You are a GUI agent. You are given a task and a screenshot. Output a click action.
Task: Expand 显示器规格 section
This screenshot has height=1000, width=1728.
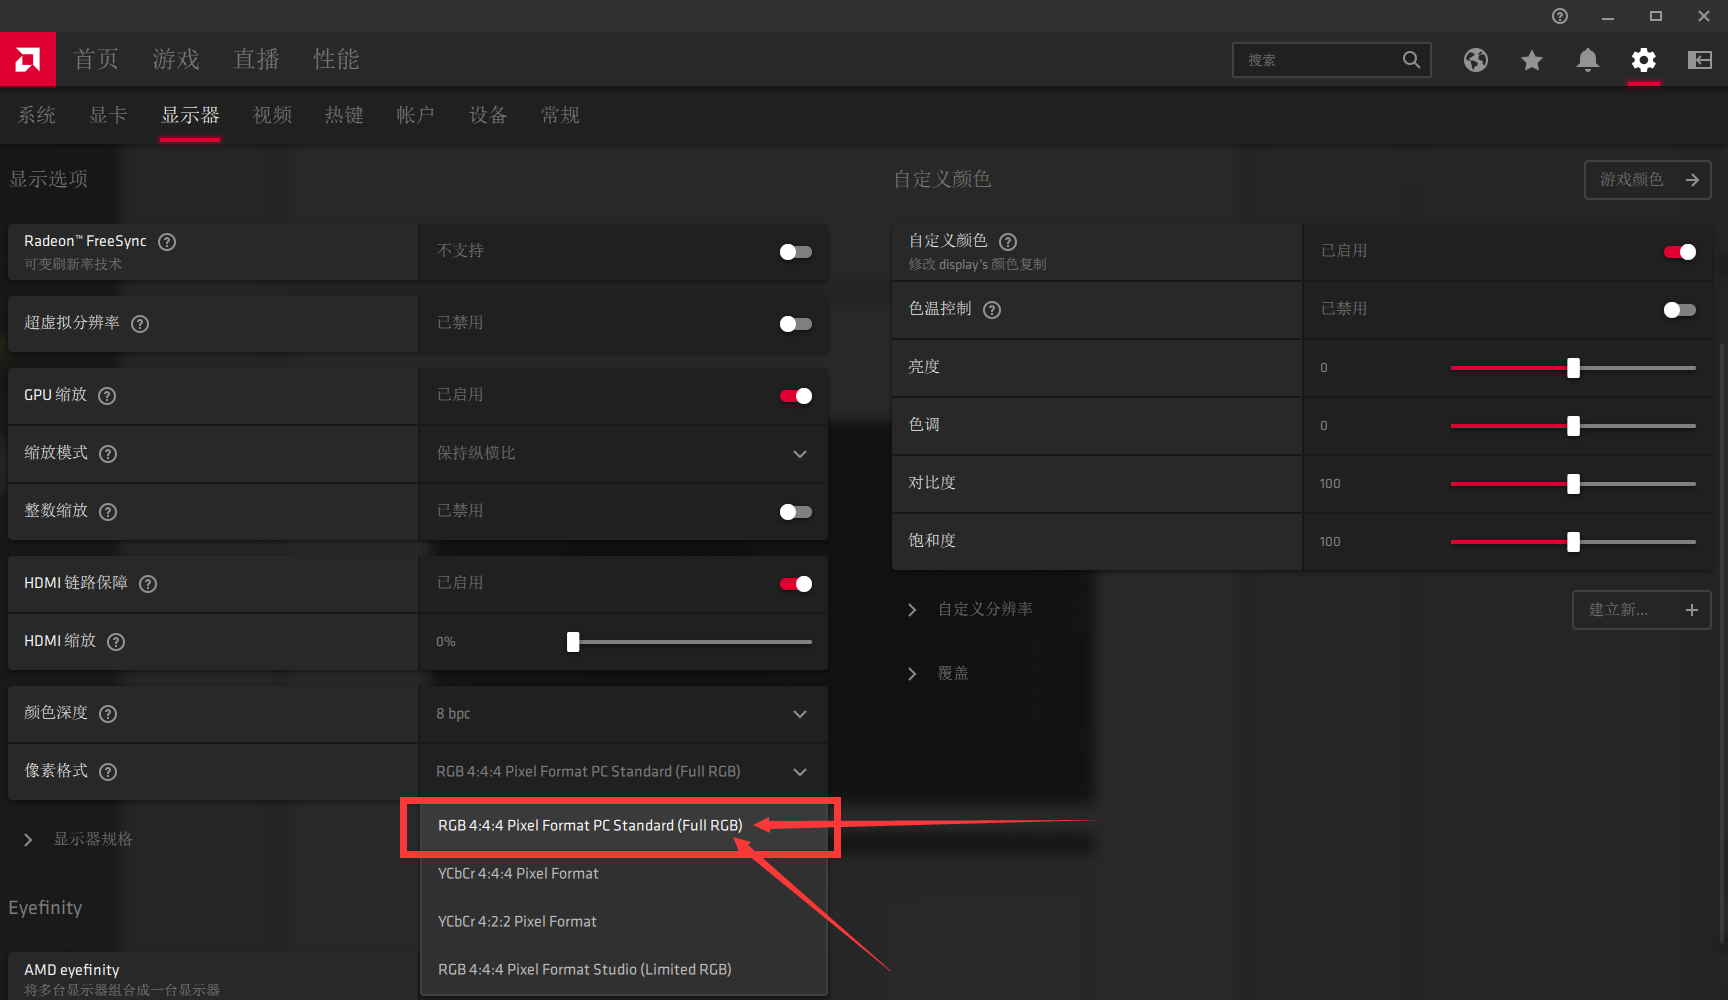point(28,840)
